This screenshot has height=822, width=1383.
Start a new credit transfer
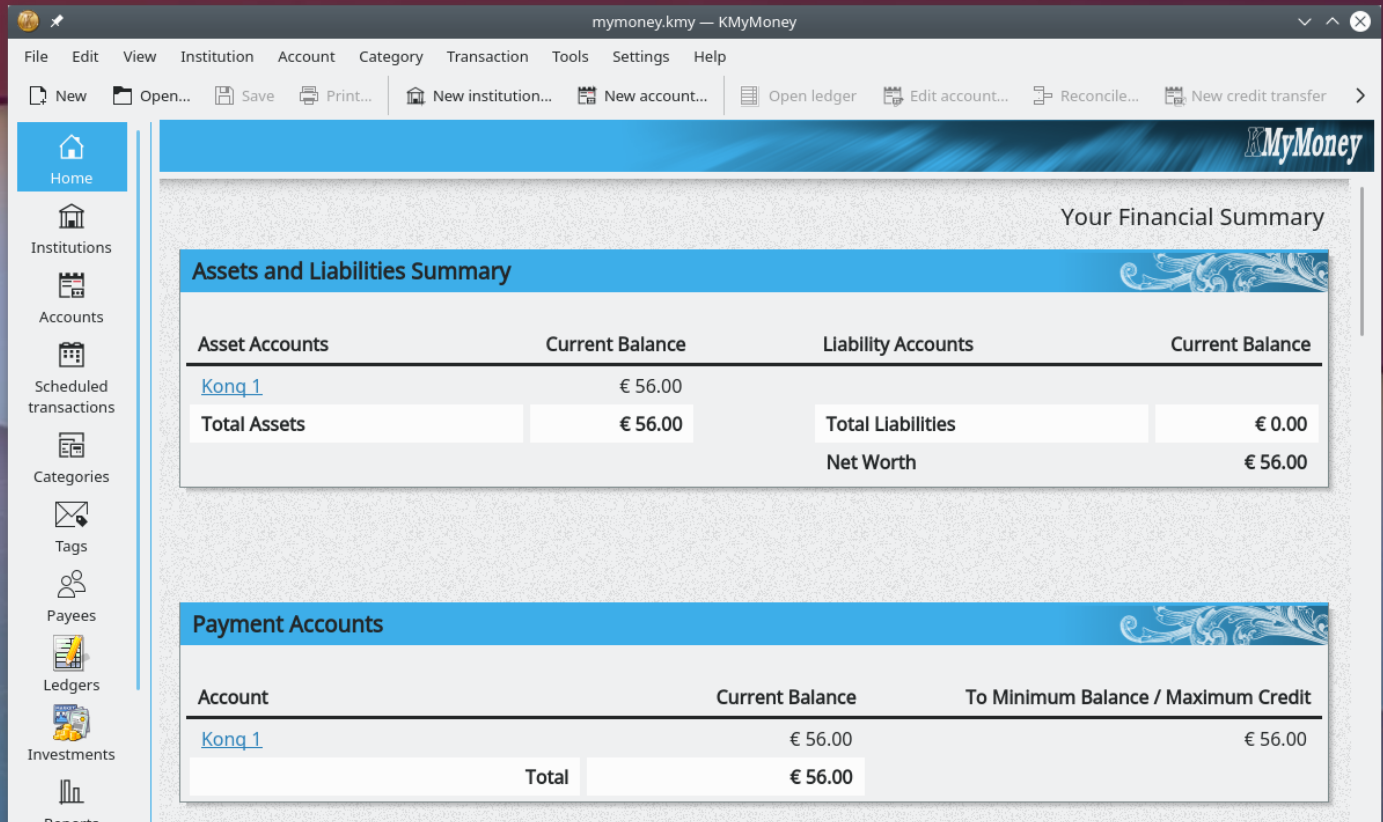tap(1245, 95)
